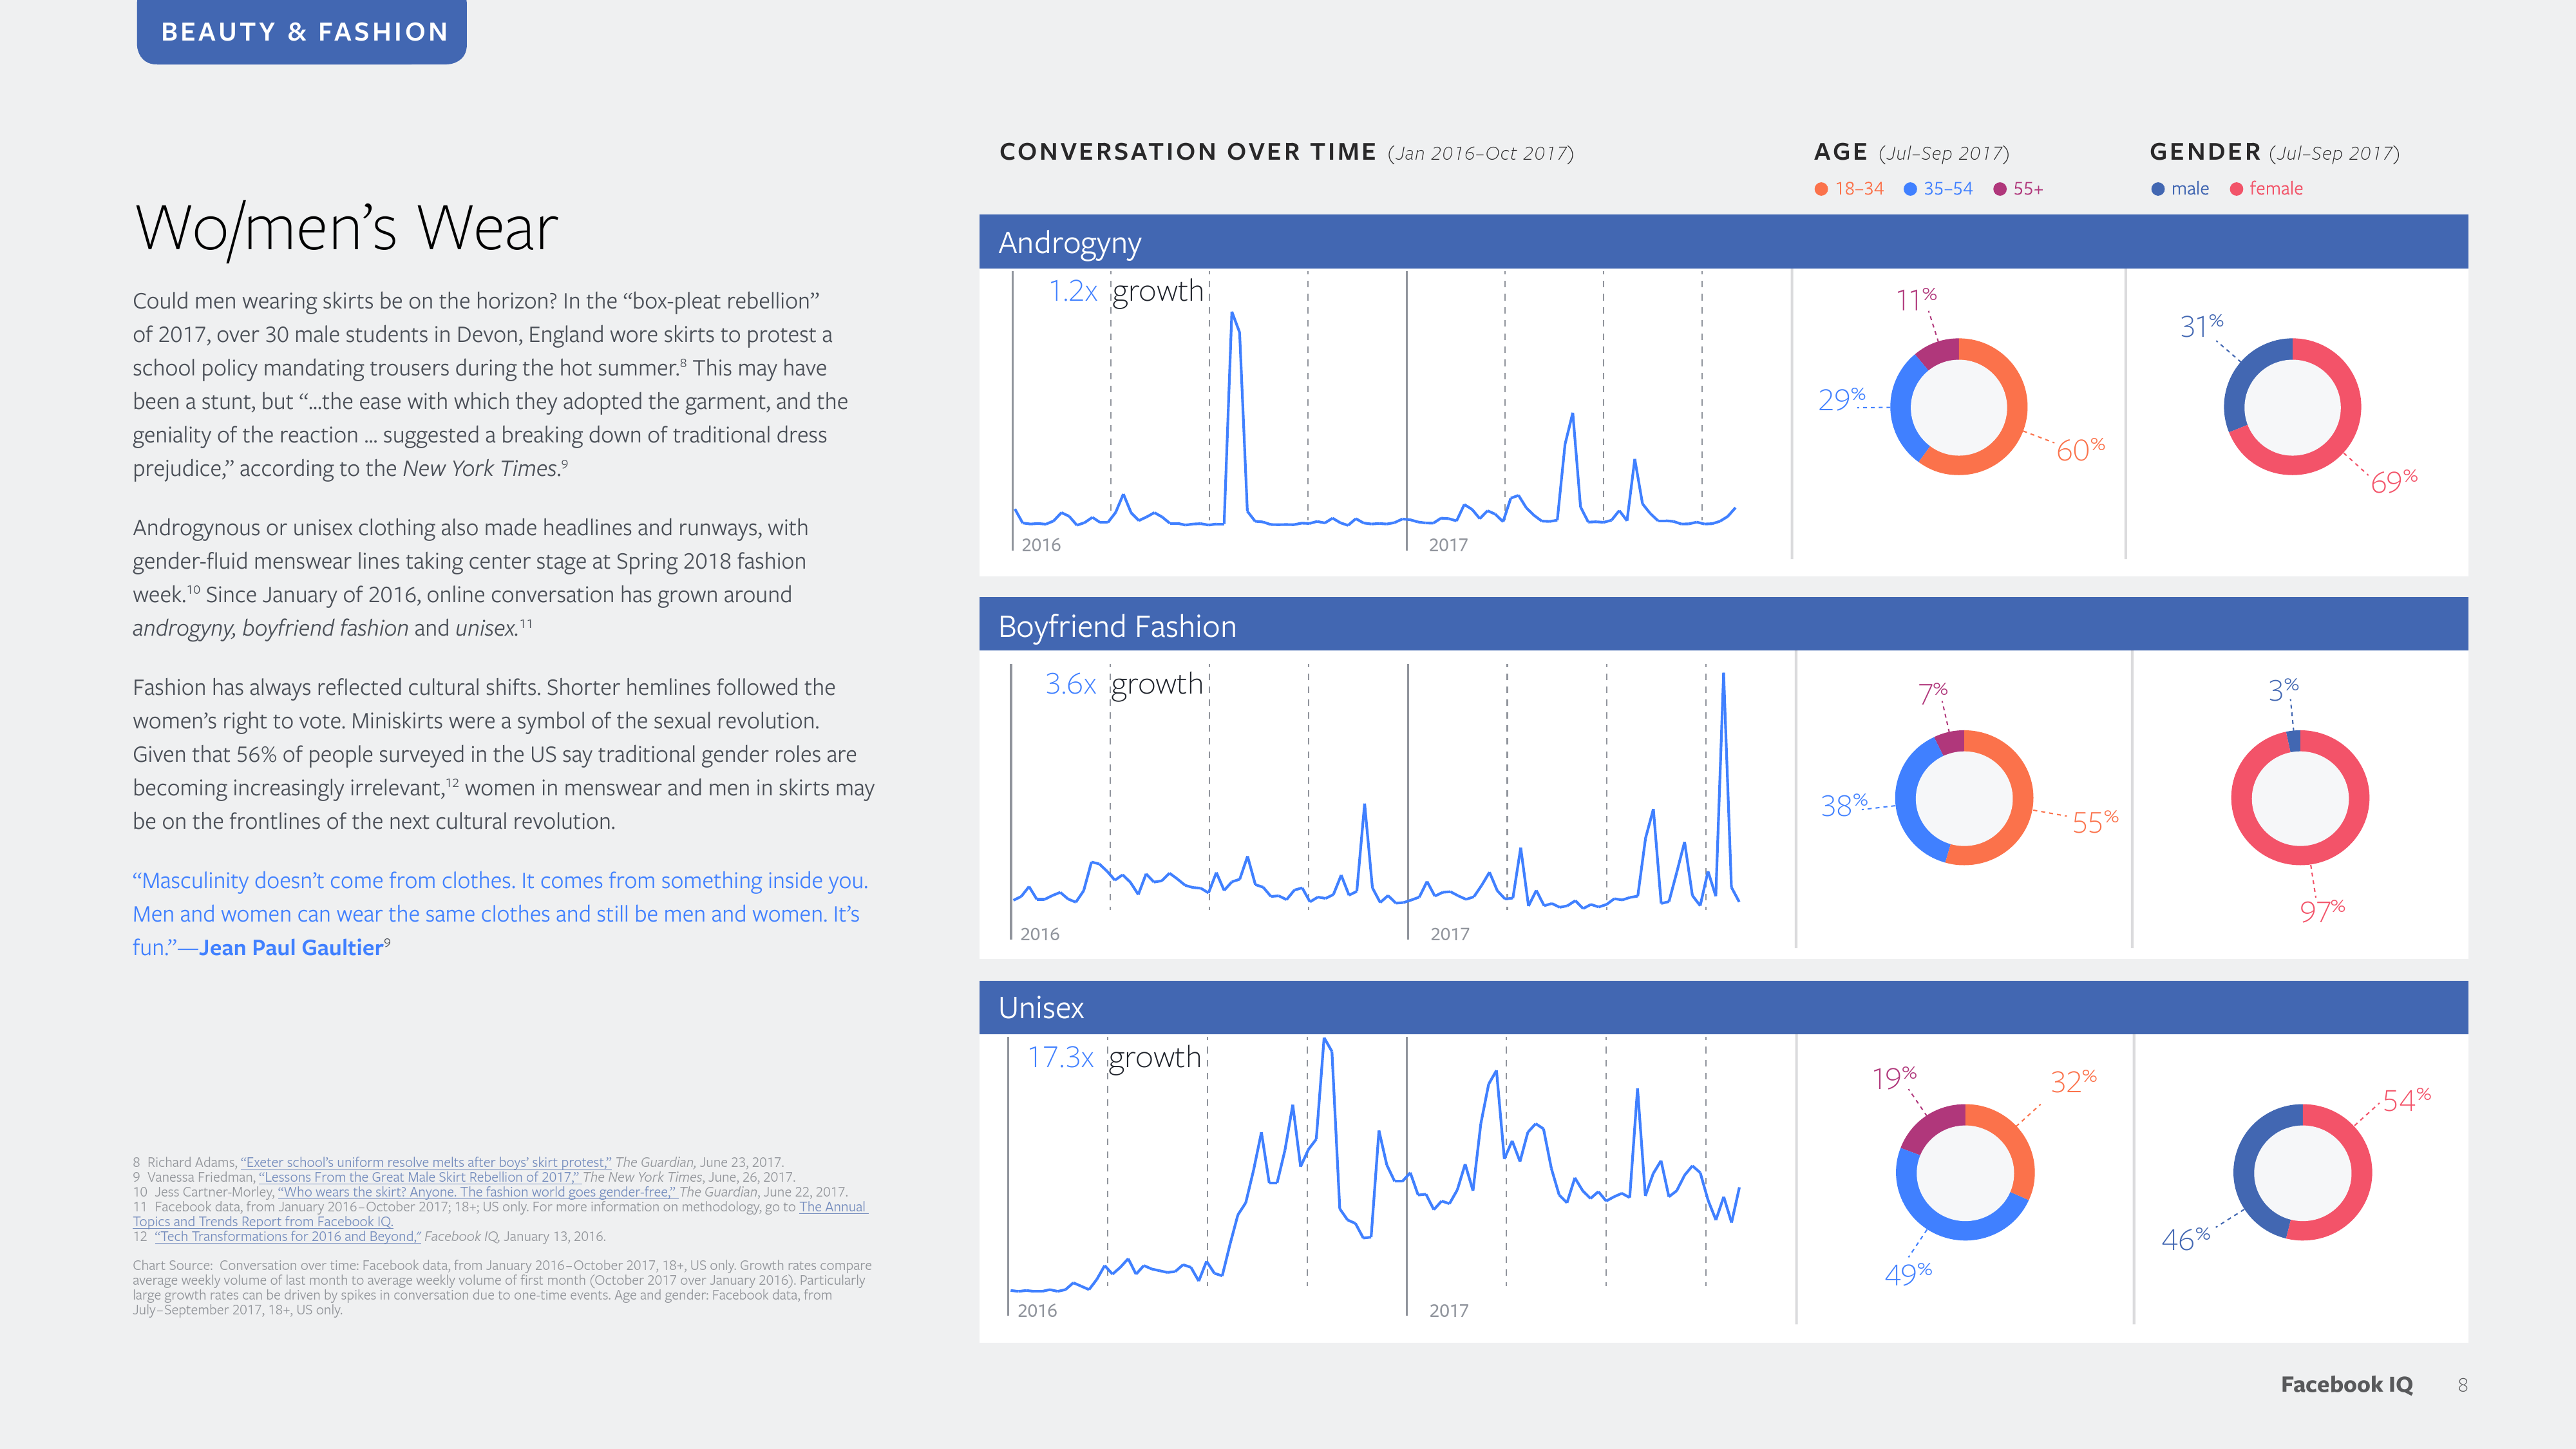The height and width of the screenshot is (1449, 2576).
Task: Click the female legend dot
Action: click(x=2236, y=189)
